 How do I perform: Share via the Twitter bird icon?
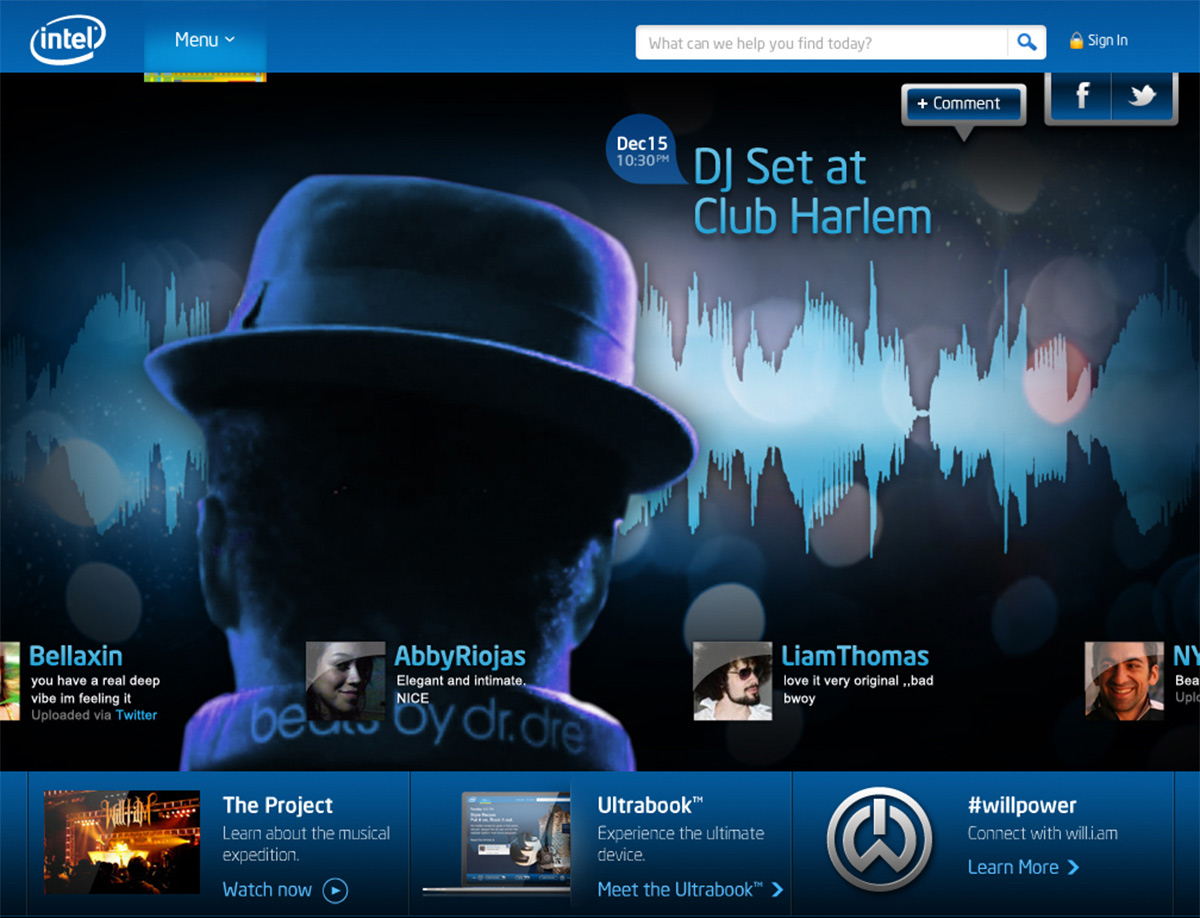click(x=1143, y=97)
